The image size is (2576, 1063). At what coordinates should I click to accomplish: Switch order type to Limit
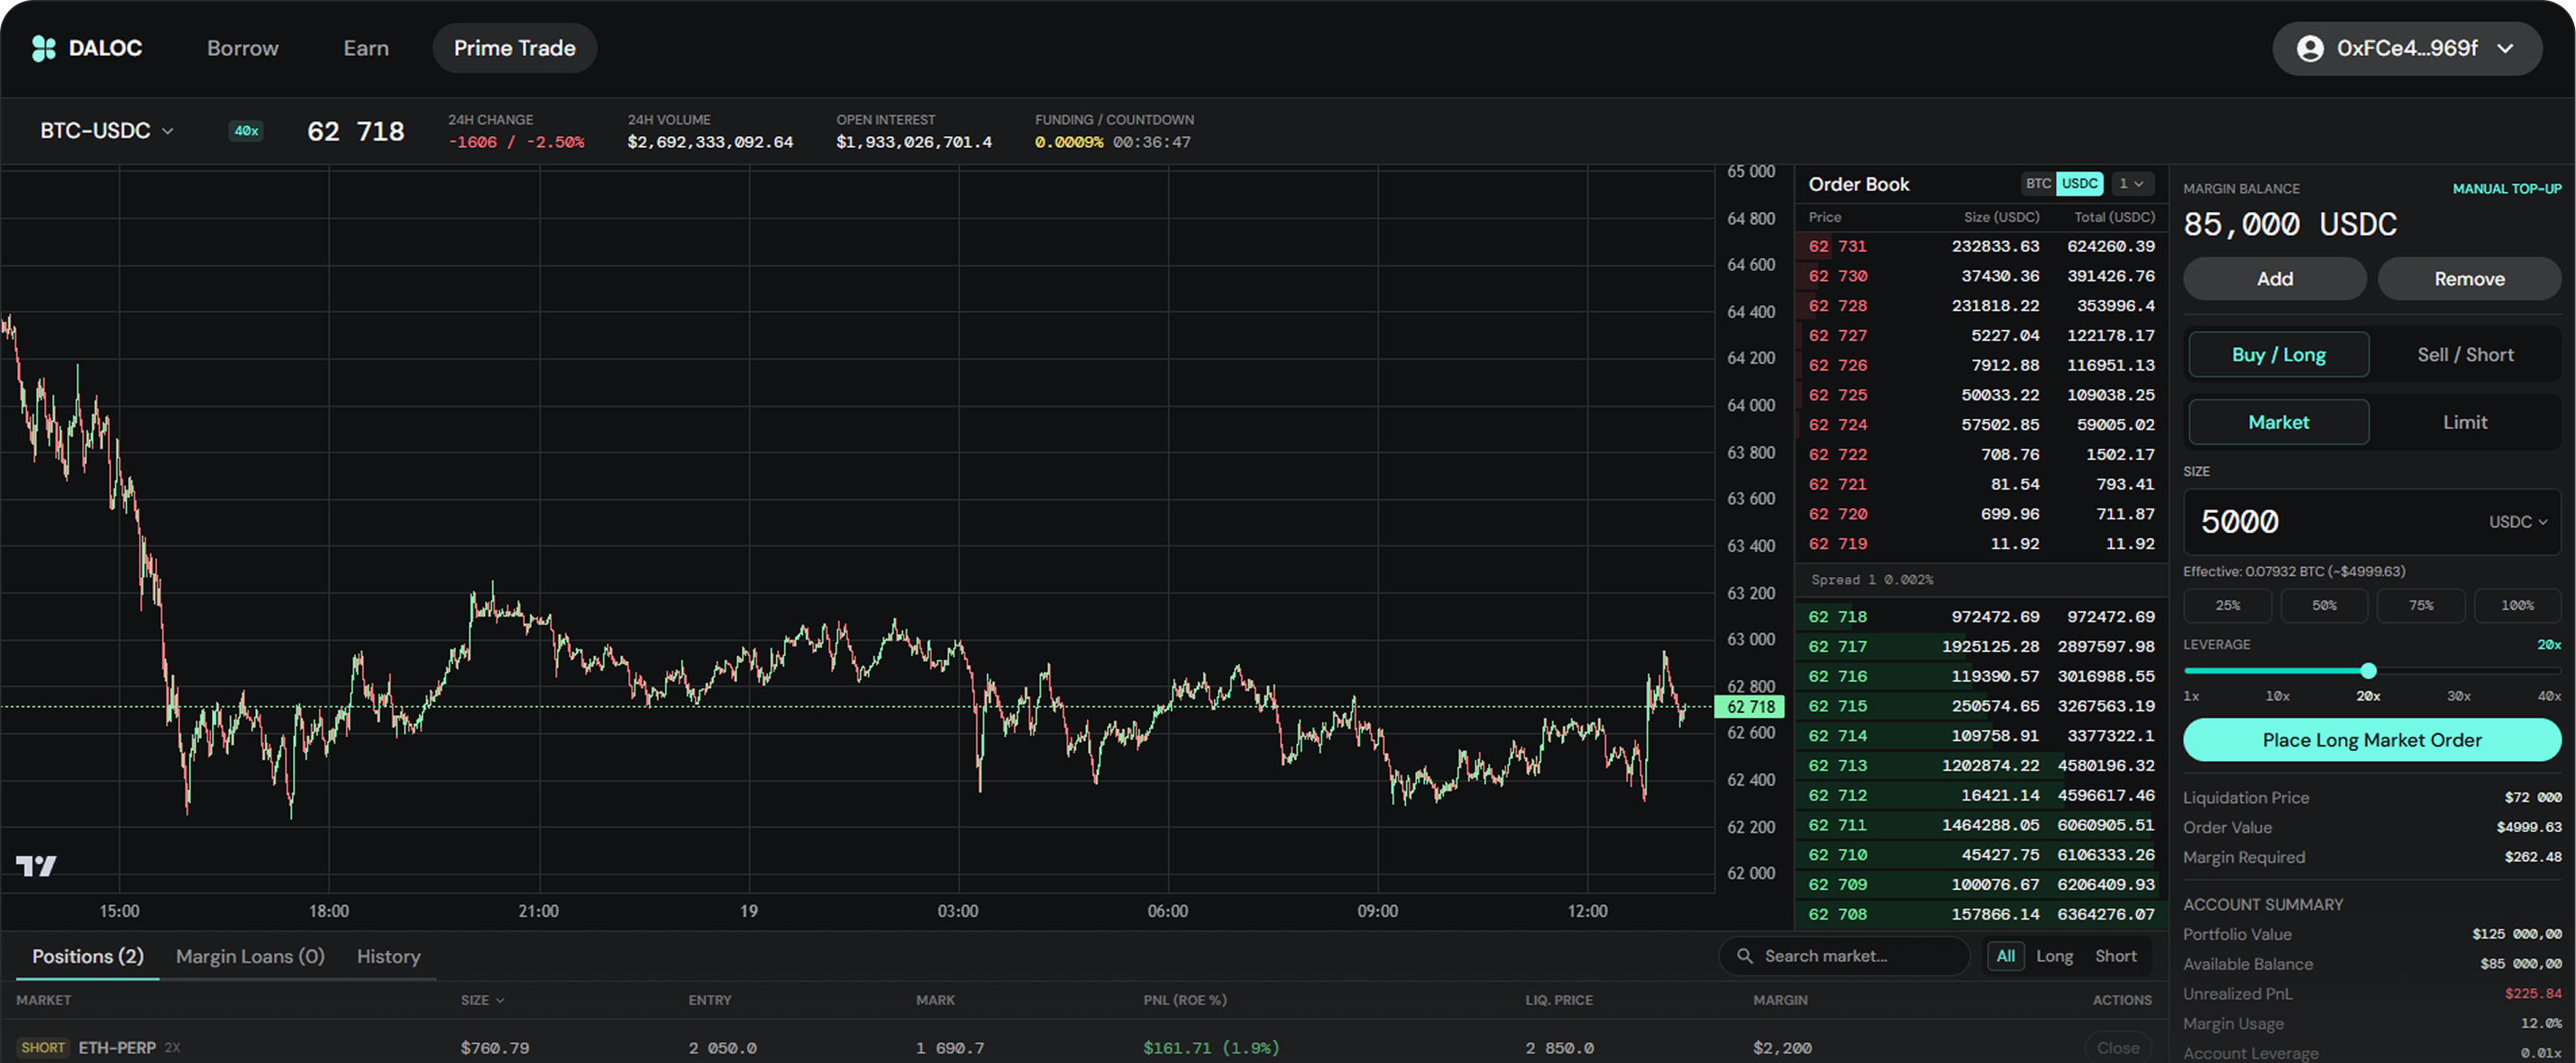[2465, 422]
